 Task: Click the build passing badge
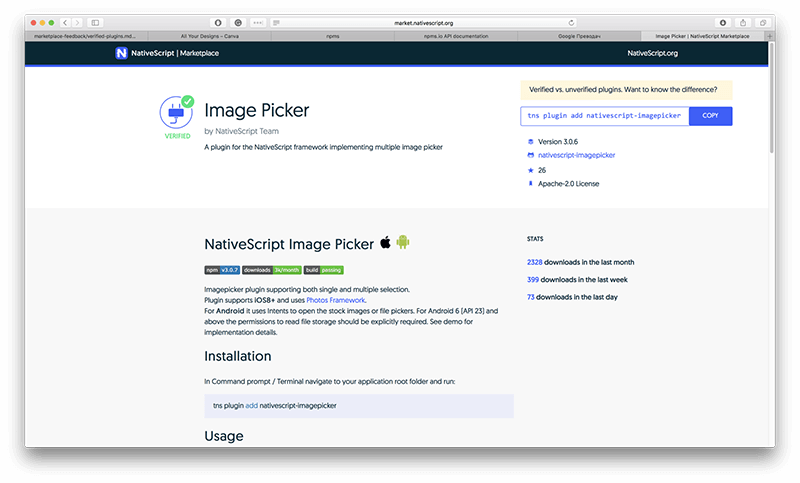[x=323, y=270]
